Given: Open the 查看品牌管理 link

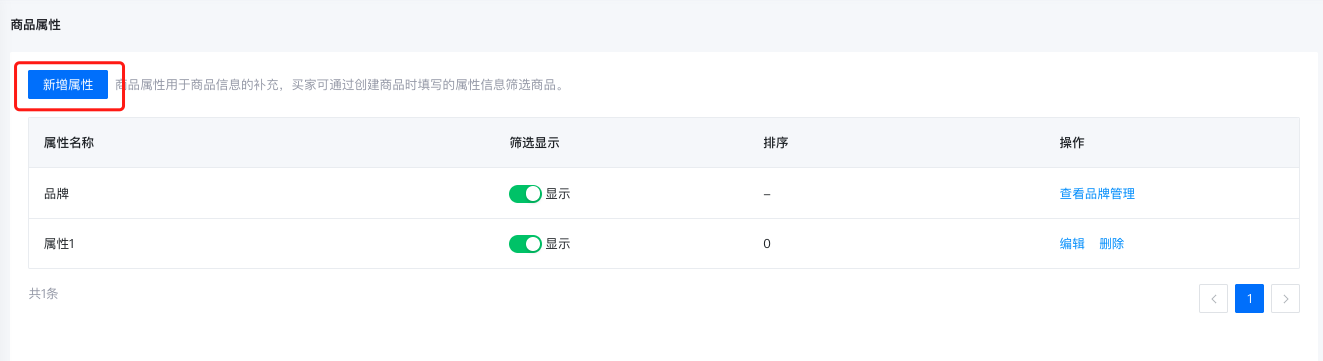Looking at the screenshot, I should coord(1097,194).
